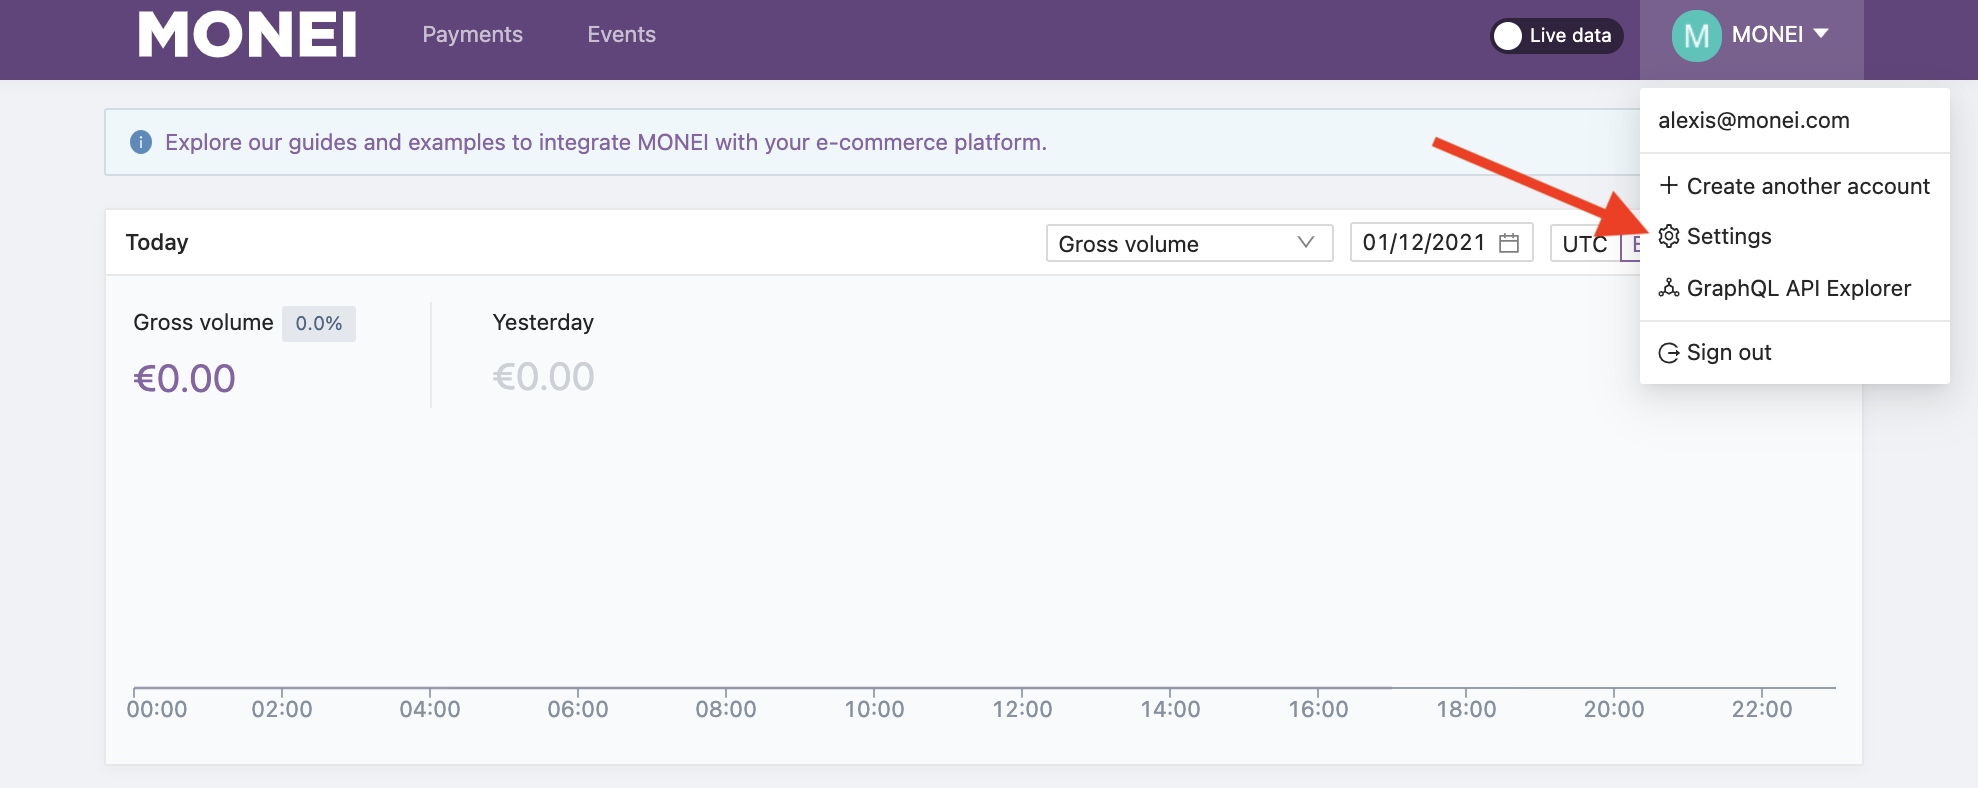The image size is (1978, 788).
Task: Open the Payments tab
Action: tap(472, 35)
